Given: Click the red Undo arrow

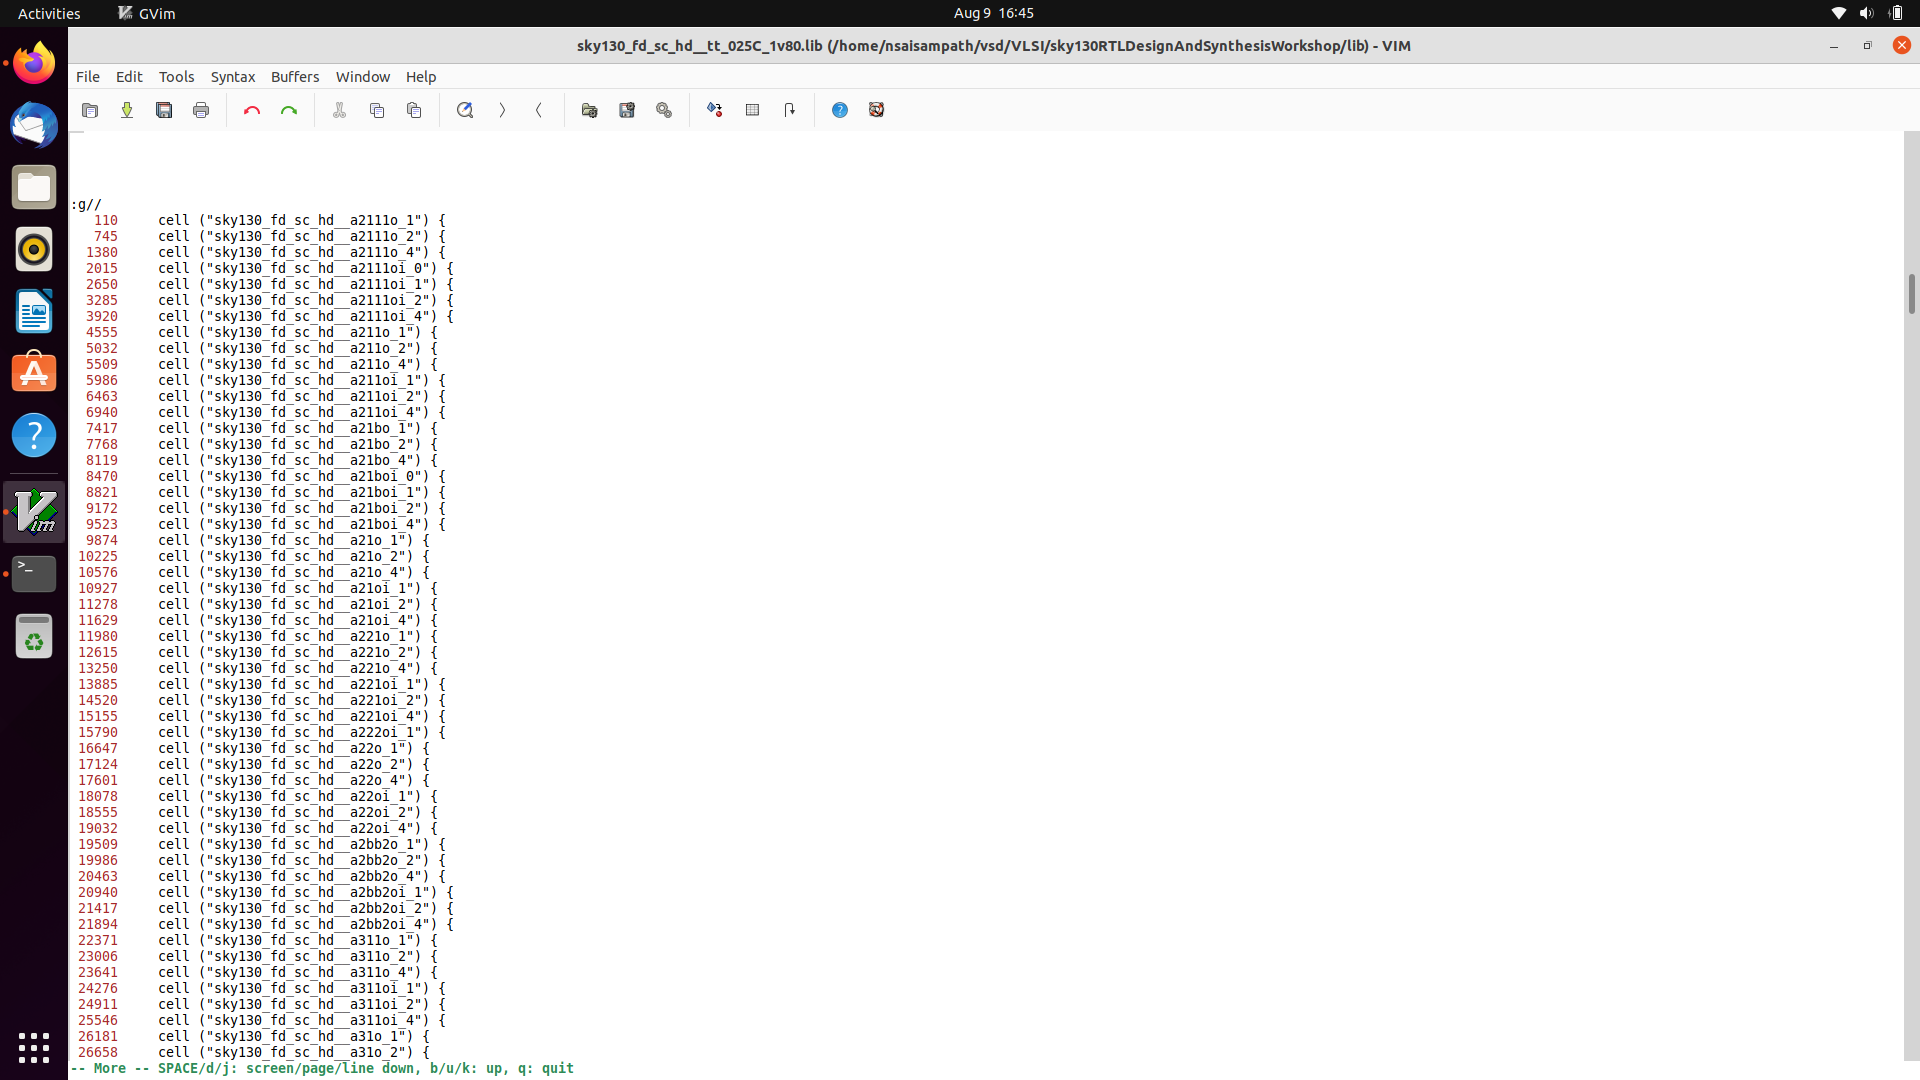Looking at the screenshot, I should 252,110.
